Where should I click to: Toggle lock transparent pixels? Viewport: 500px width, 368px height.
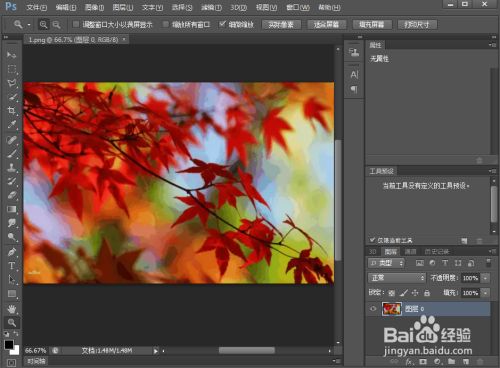tap(392, 293)
